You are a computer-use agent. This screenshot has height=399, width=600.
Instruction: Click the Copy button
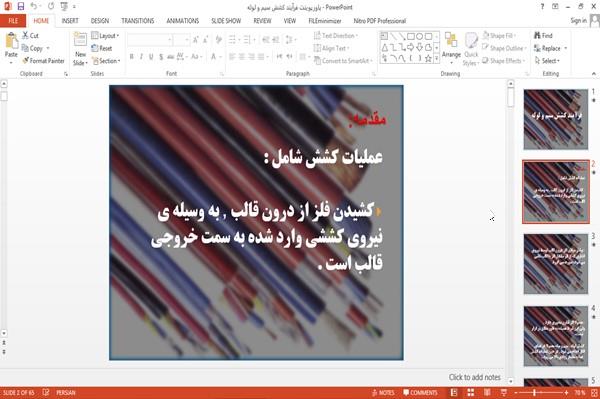tap(33, 48)
